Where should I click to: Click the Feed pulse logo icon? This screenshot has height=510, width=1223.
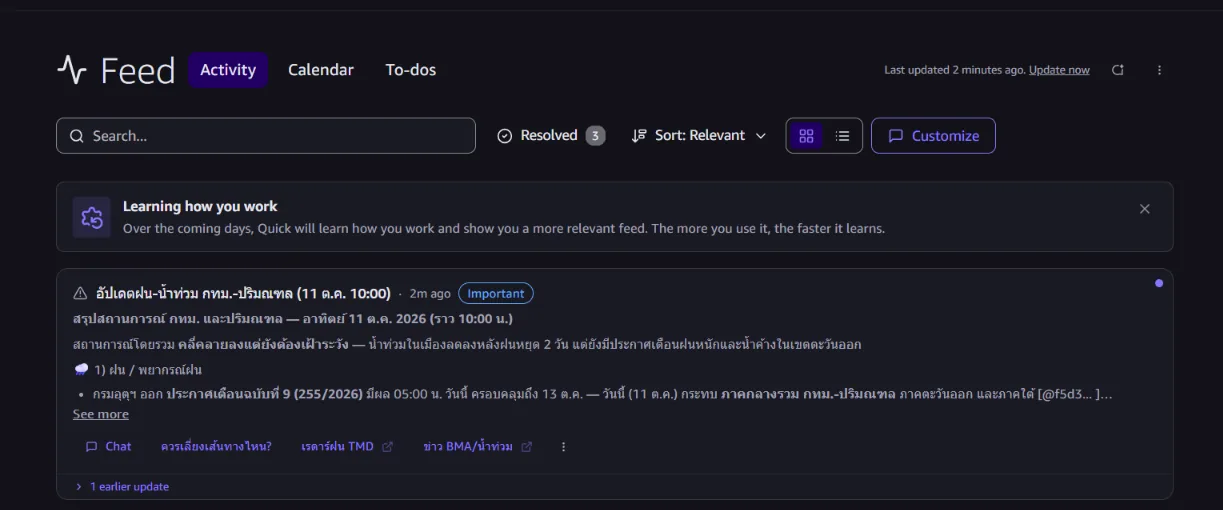tap(72, 70)
